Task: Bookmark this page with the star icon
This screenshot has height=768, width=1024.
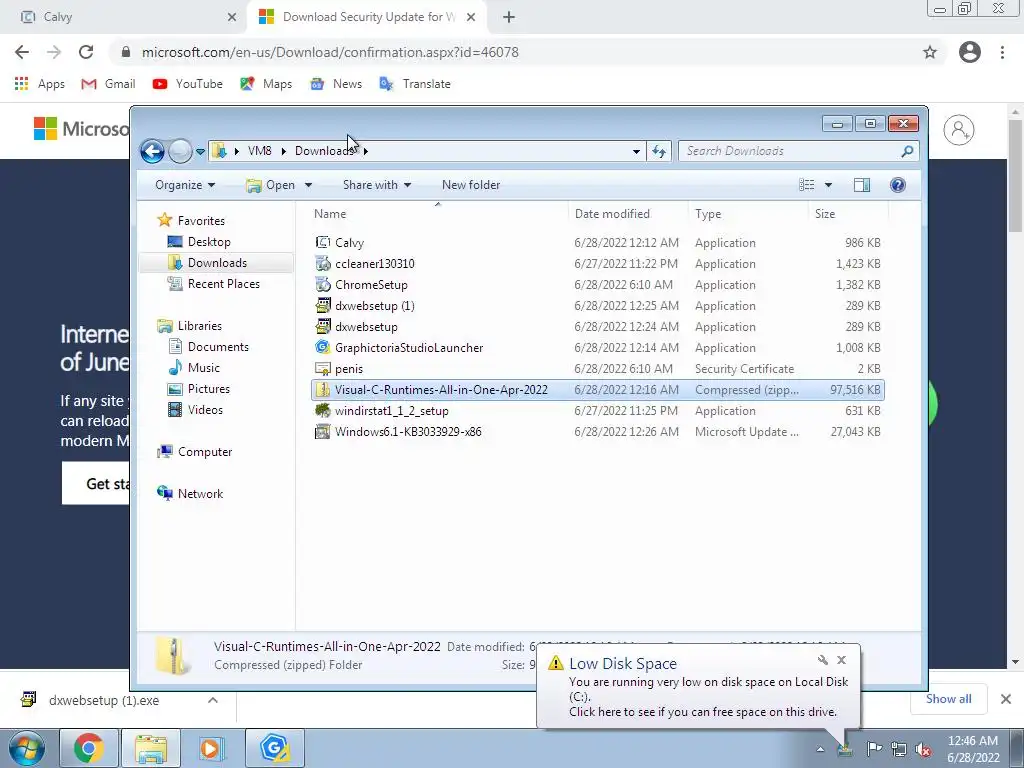Action: click(930, 52)
